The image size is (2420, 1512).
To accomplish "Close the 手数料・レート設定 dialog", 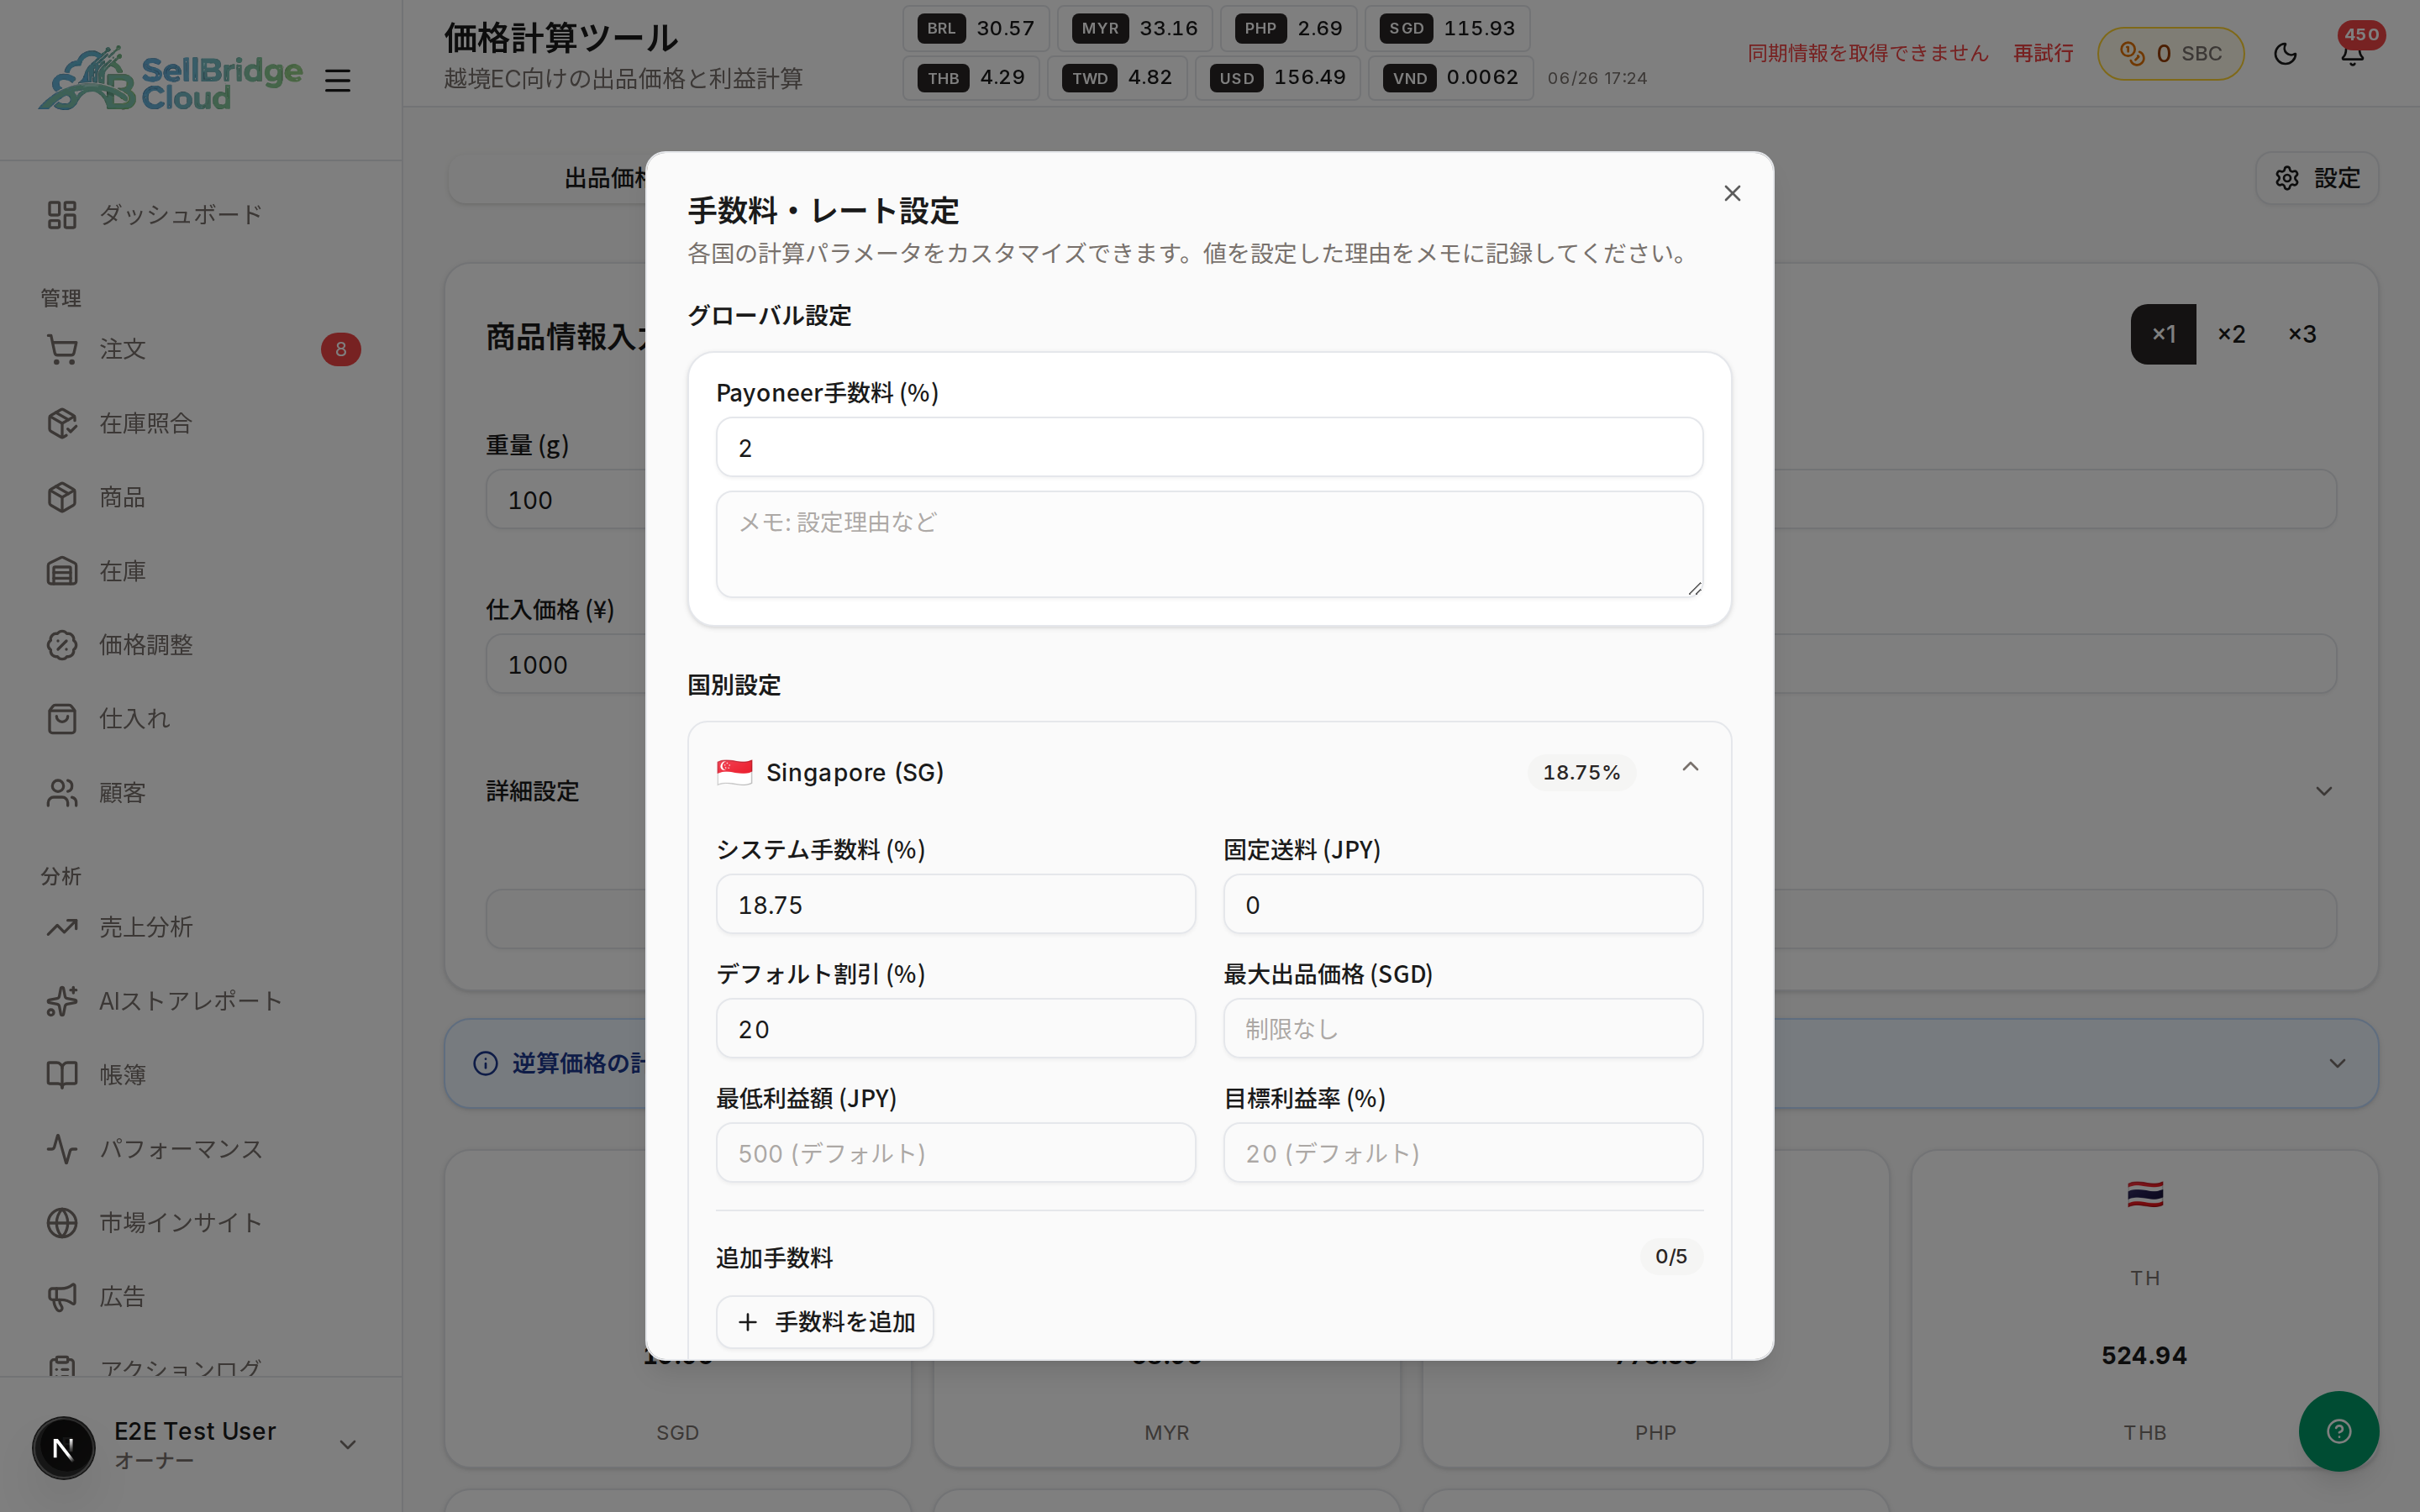I will [x=1732, y=193].
